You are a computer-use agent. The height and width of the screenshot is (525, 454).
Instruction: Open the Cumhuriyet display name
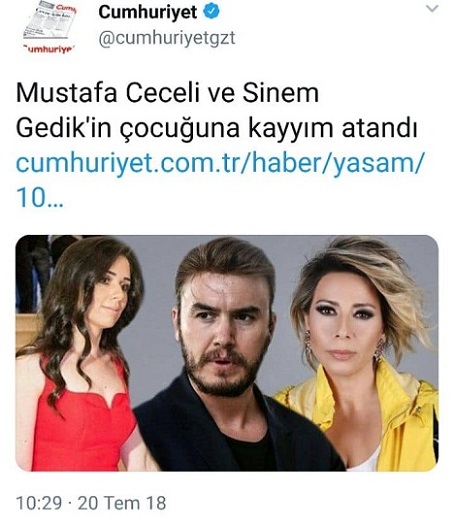147,12
